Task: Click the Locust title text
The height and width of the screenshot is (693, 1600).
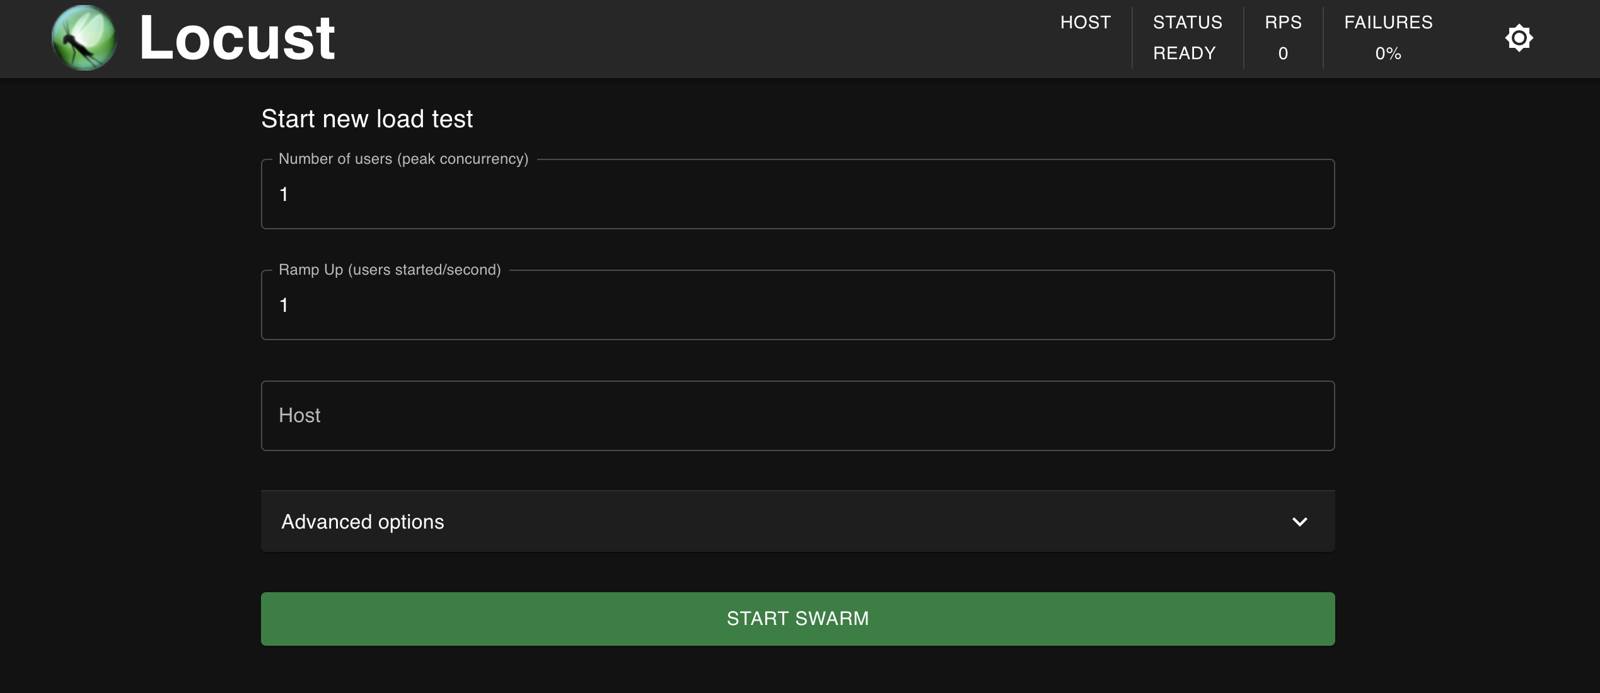Action: tap(237, 38)
